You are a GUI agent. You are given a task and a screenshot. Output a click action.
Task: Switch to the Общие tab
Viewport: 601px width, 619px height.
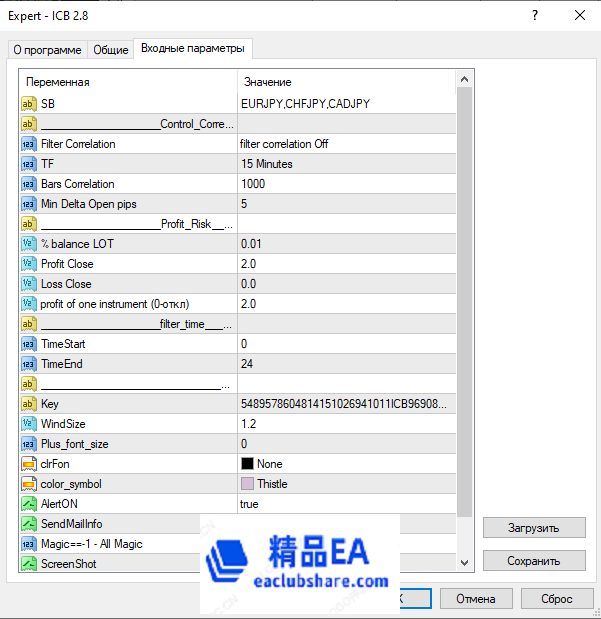(111, 50)
